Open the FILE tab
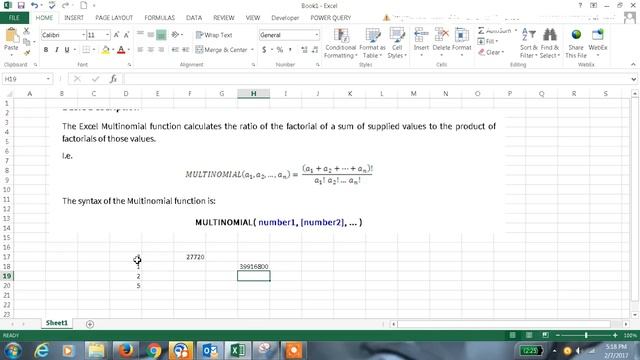This screenshot has width=640, height=360. (x=14, y=18)
